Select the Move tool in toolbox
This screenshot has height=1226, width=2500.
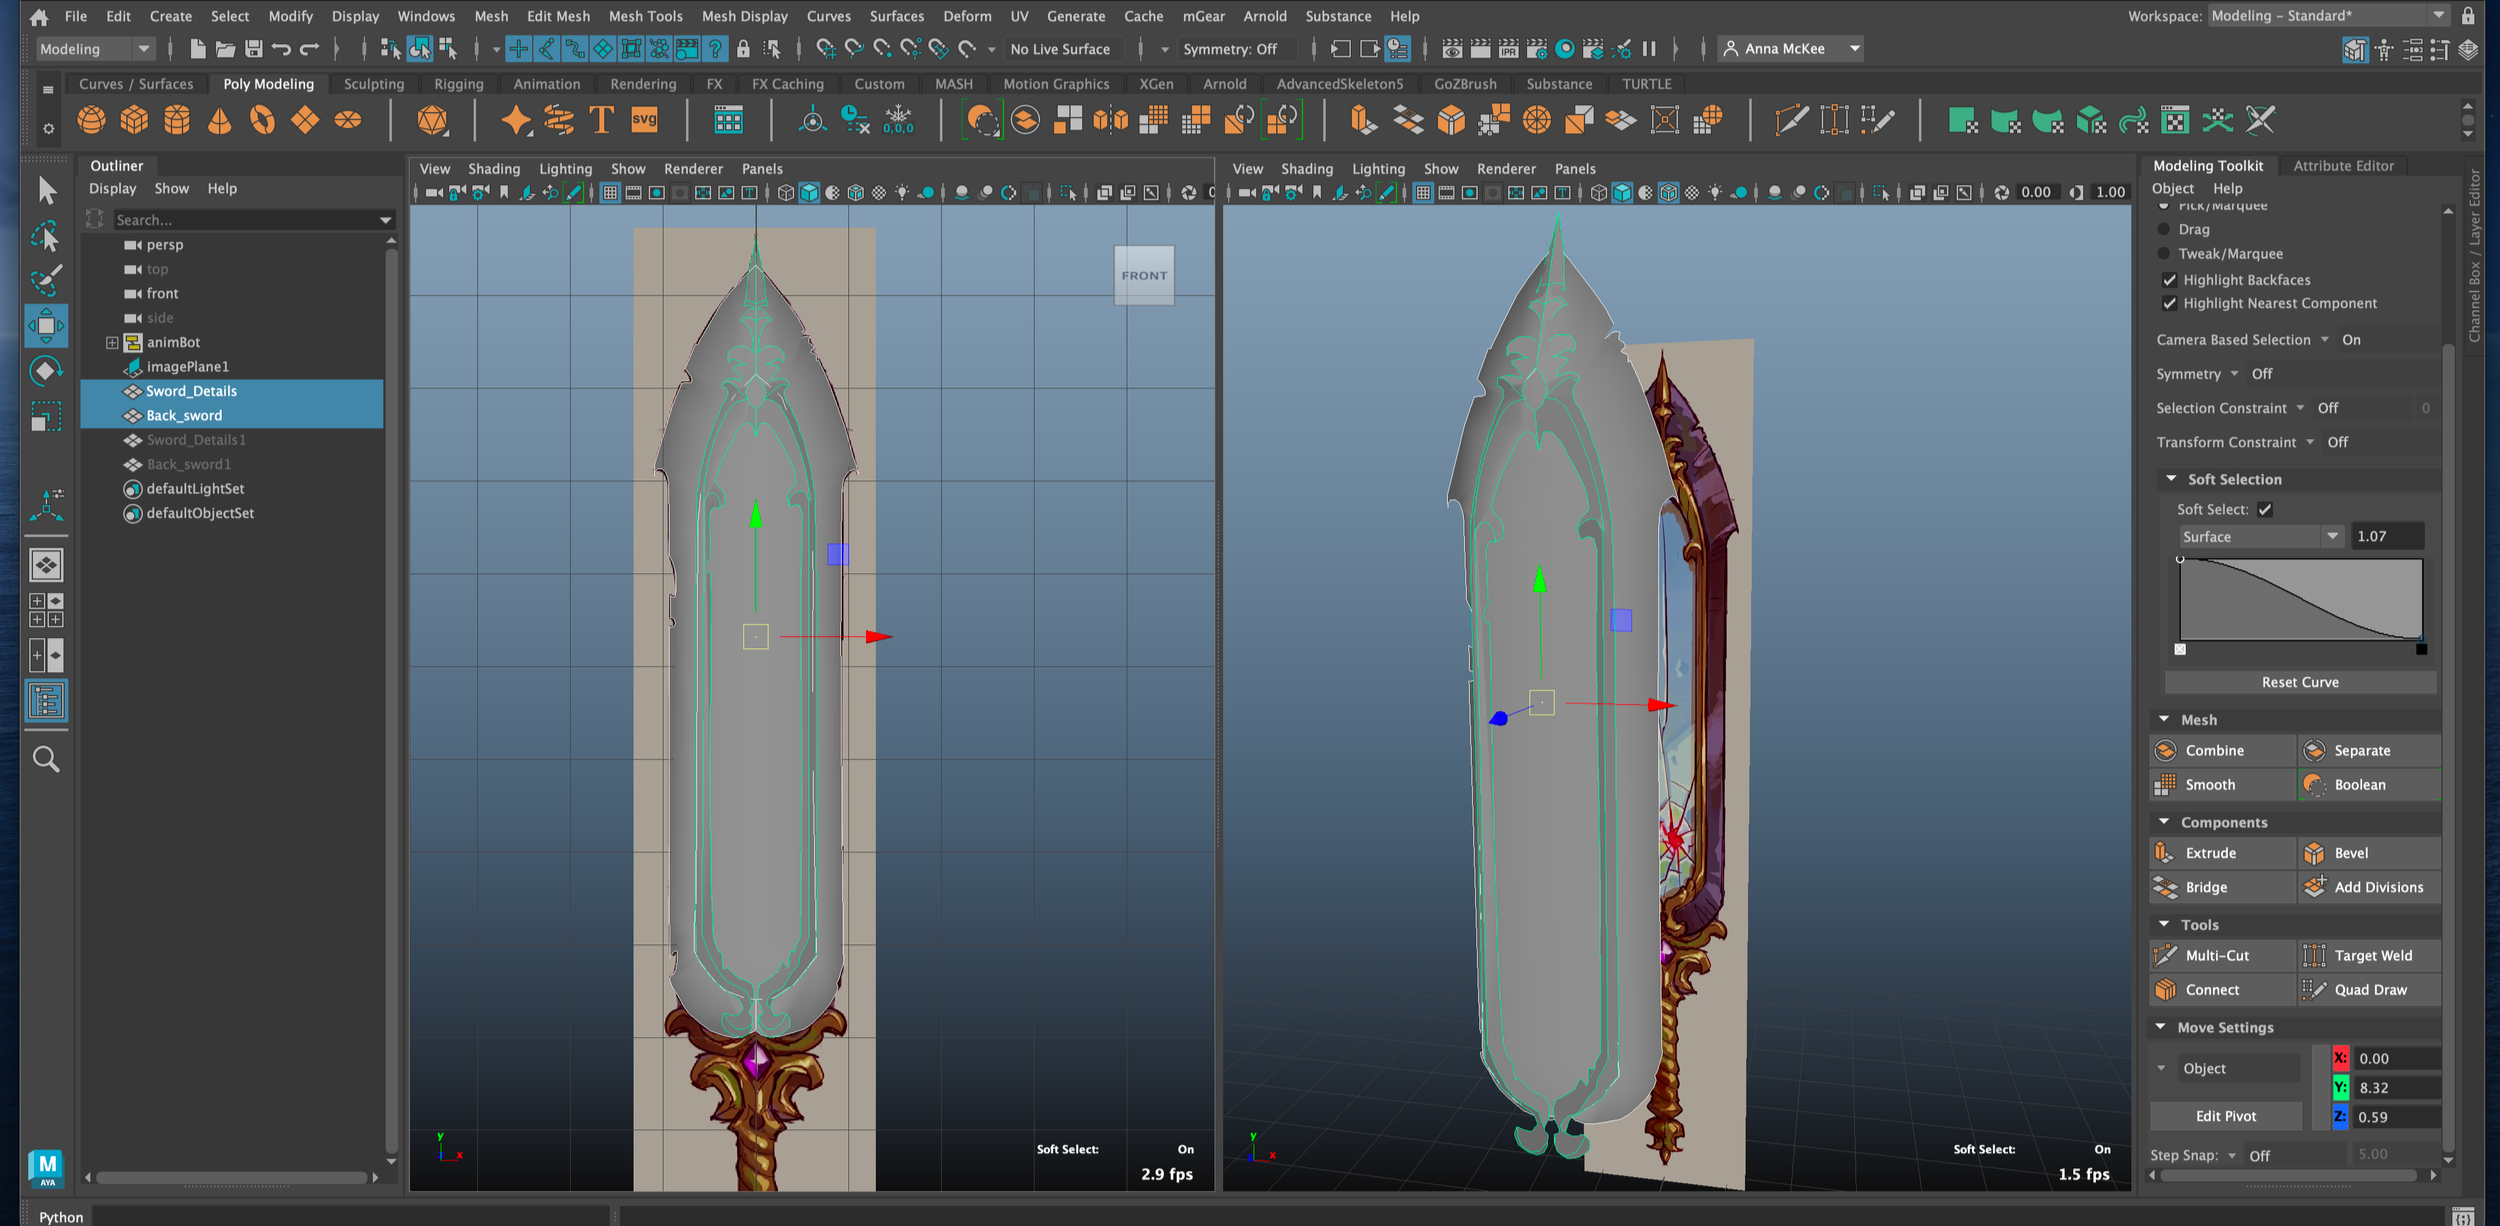point(46,326)
